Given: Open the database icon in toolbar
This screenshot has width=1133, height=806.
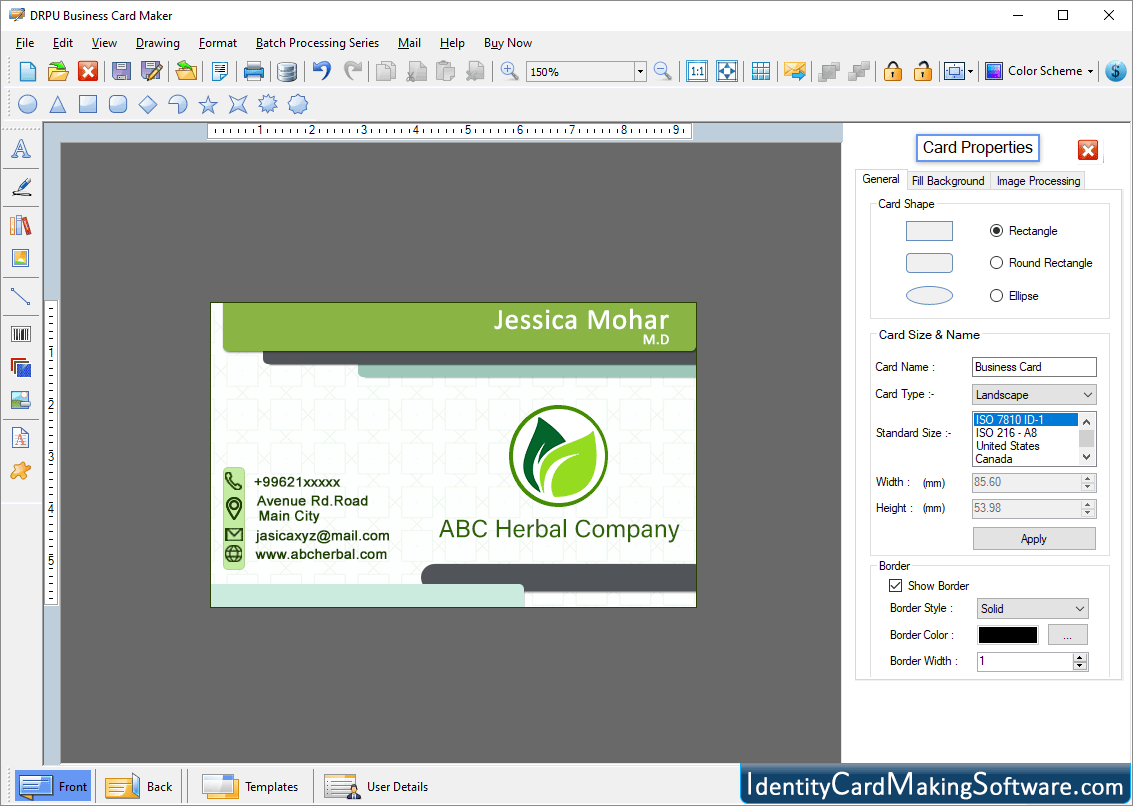Looking at the screenshot, I should tap(287, 71).
